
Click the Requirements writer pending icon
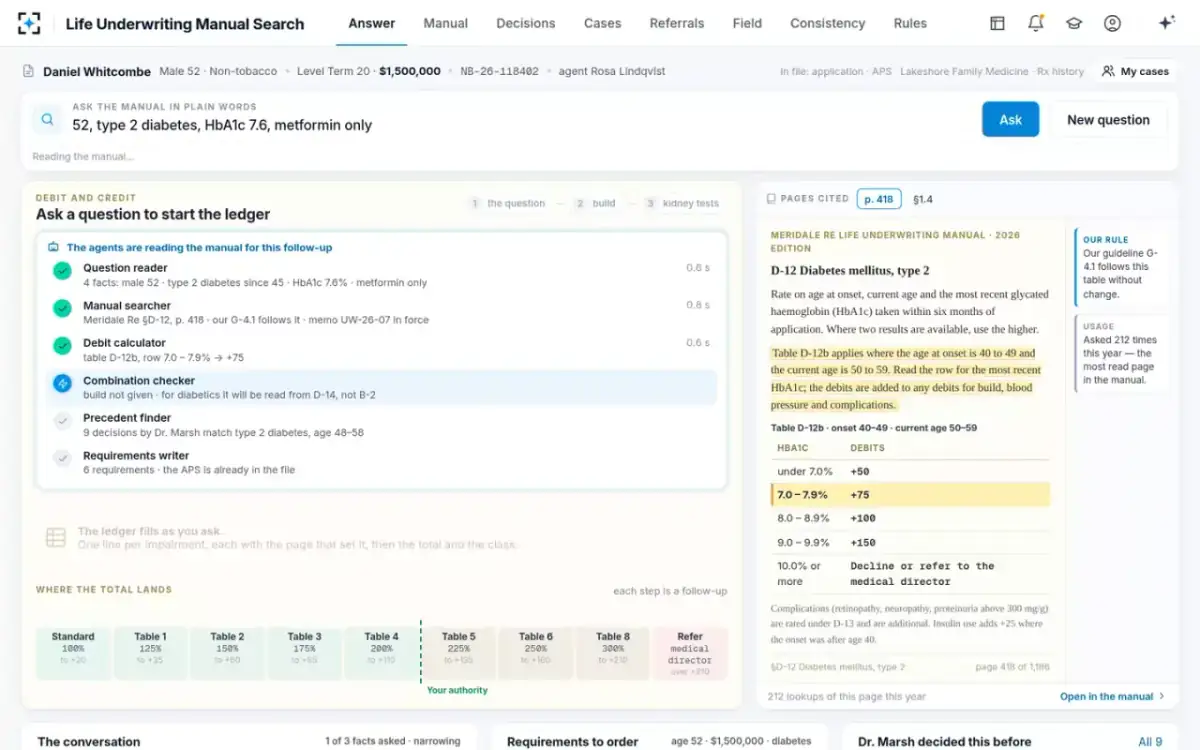62,458
